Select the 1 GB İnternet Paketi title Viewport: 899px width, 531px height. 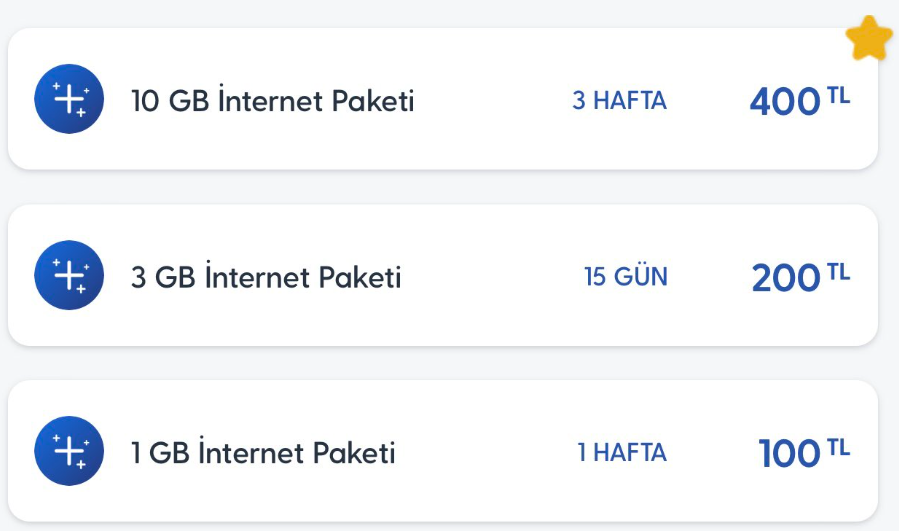tap(263, 452)
